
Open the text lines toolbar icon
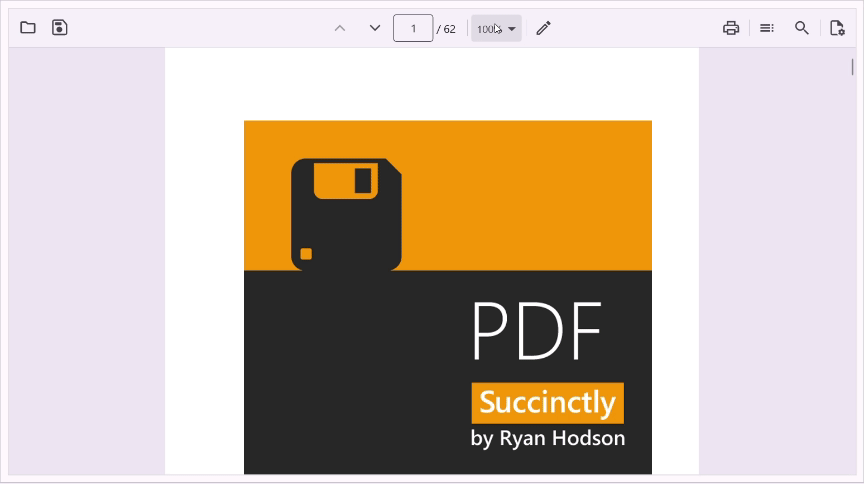(767, 28)
